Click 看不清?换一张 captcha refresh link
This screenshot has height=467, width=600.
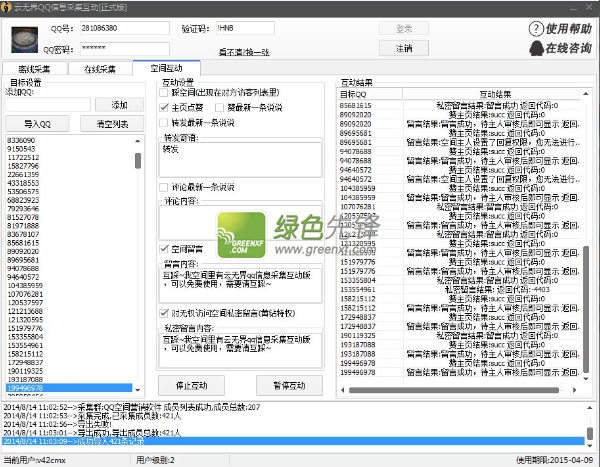(x=244, y=49)
